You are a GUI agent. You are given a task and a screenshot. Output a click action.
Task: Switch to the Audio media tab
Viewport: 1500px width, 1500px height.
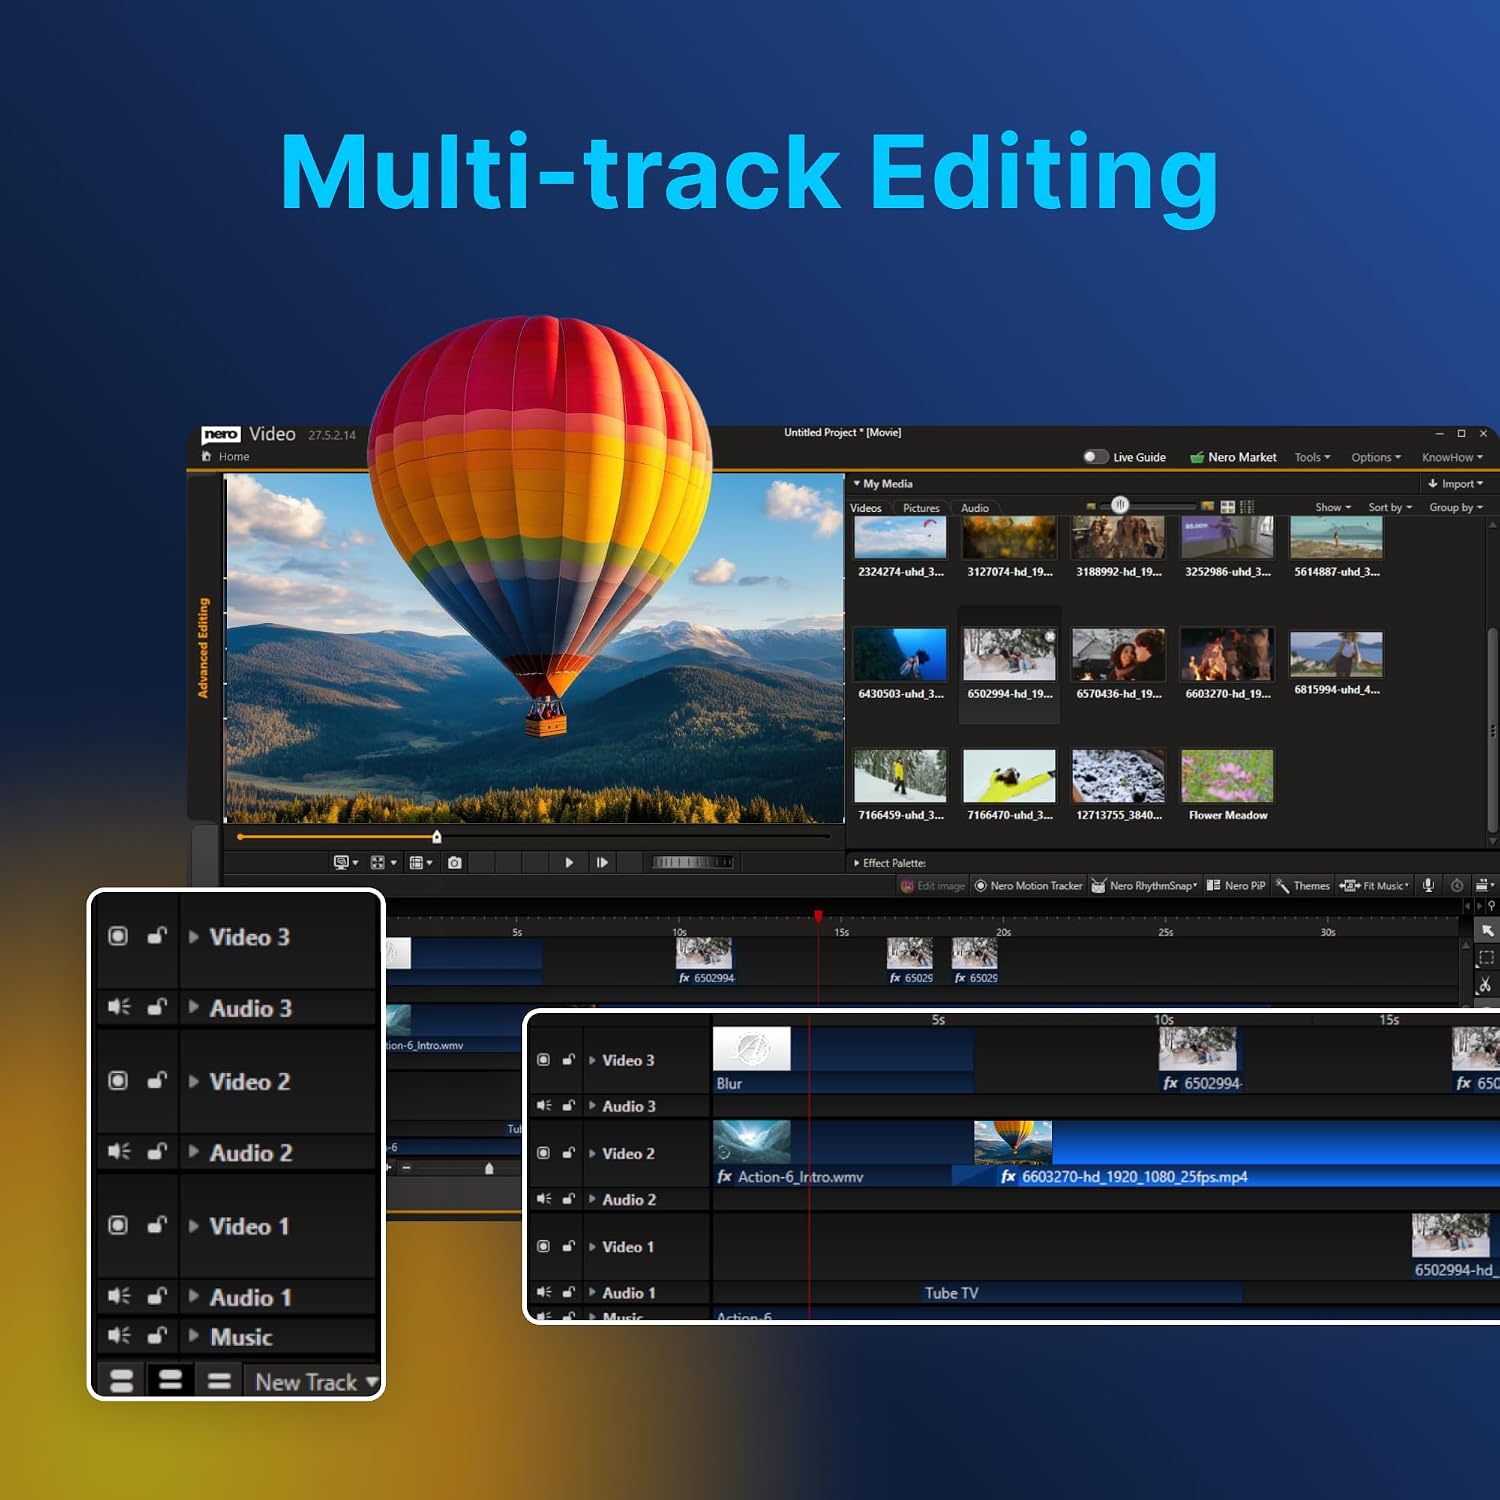click(975, 508)
